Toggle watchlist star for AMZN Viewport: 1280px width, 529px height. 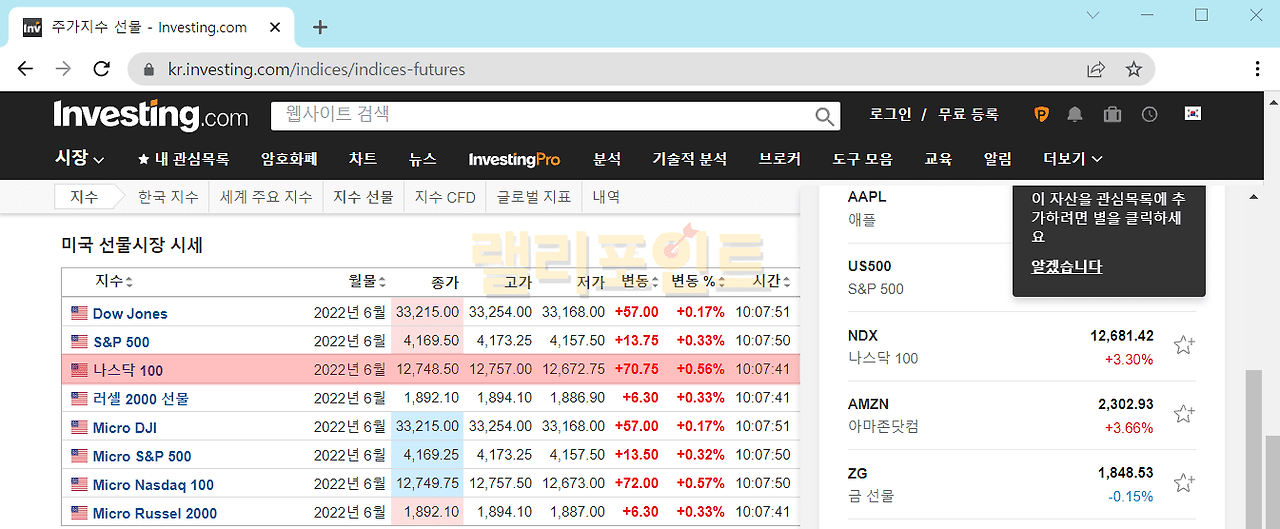1184,414
